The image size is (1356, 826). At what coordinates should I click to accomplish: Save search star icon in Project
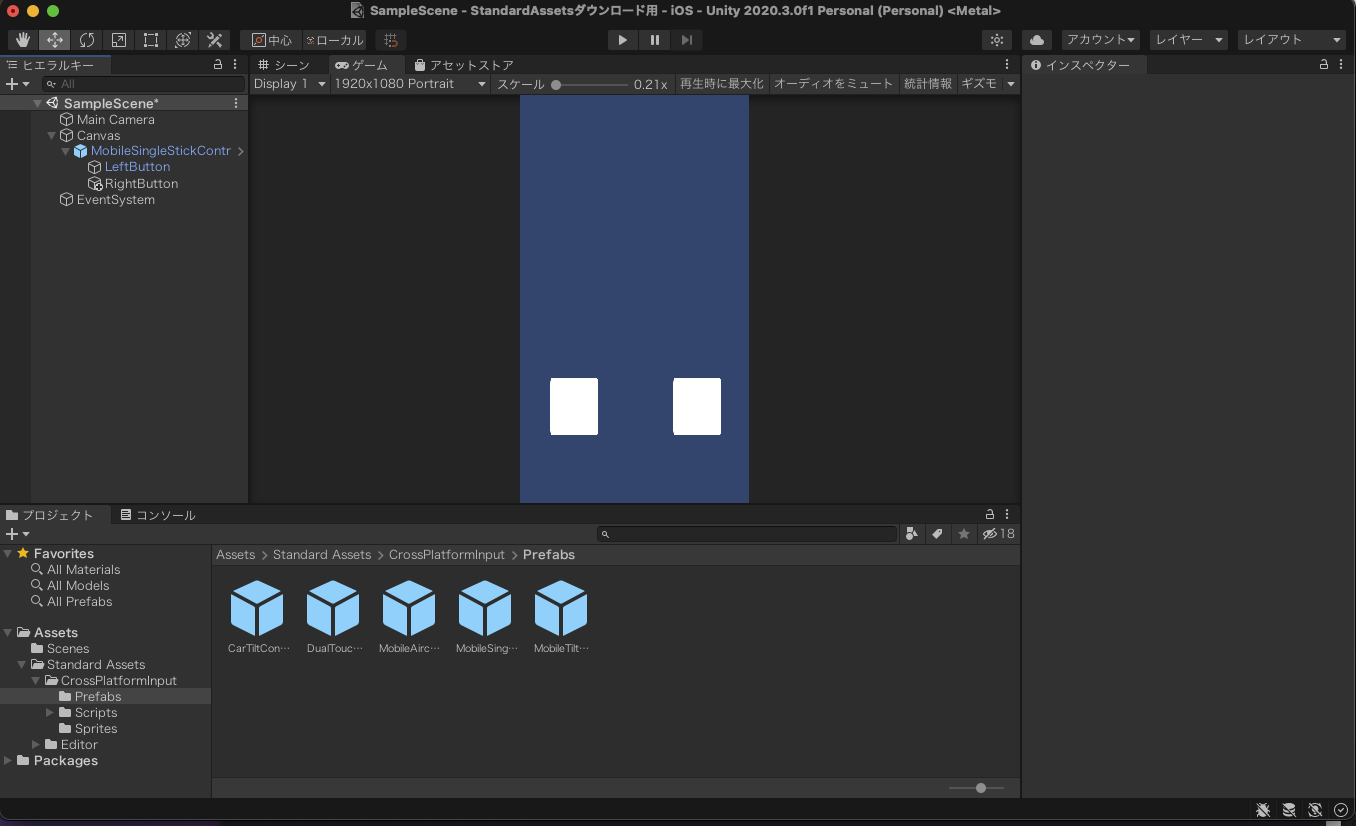(964, 534)
